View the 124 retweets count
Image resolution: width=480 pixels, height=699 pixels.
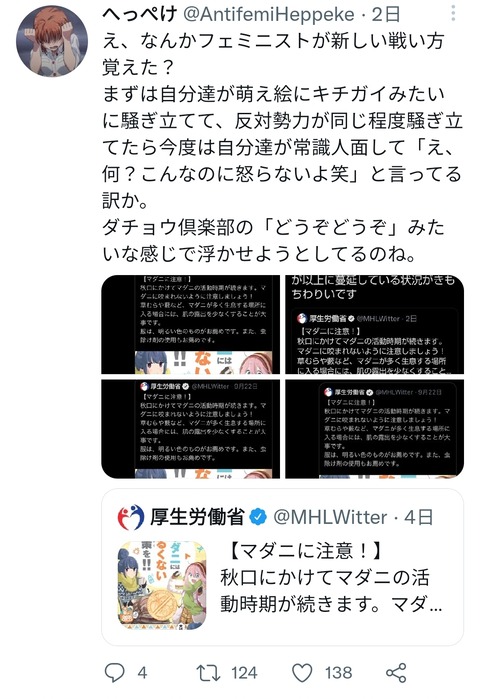tap(244, 673)
